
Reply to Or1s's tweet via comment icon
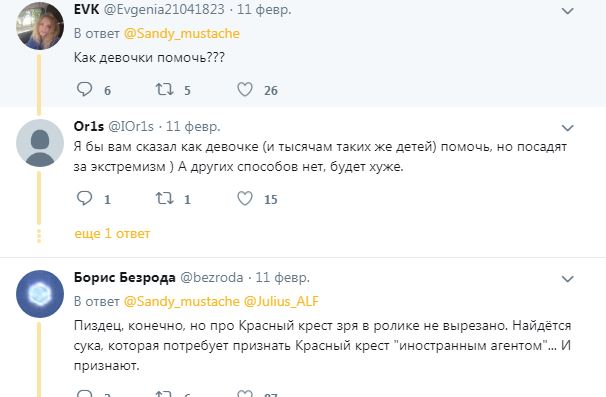pyautogui.click(x=84, y=198)
